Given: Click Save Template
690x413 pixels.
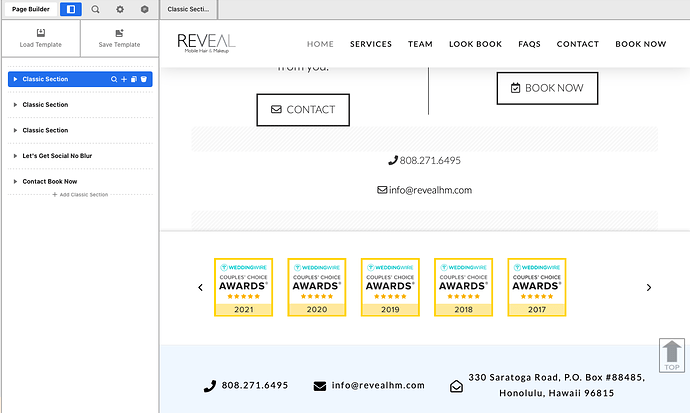Looking at the screenshot, I should [119, 39].
